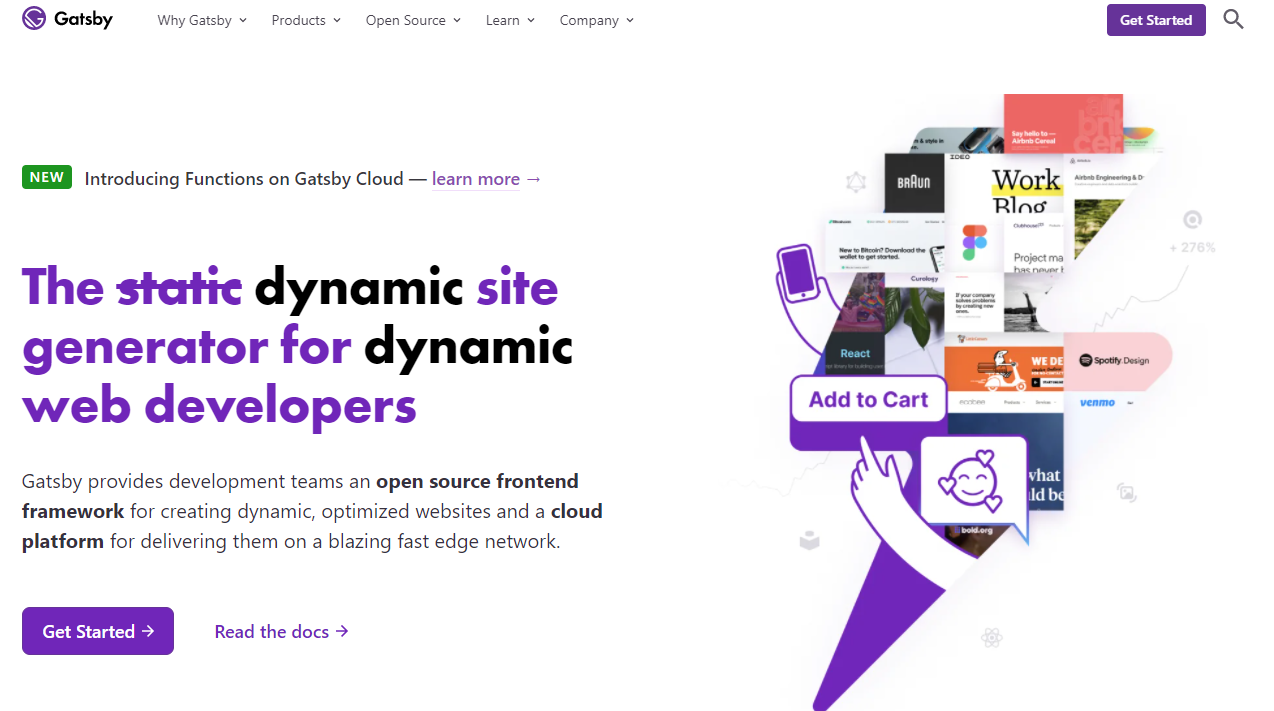The image size is (1274, 711).
Task: Expand the Why Gatsby menu
Action: point(202,20)
